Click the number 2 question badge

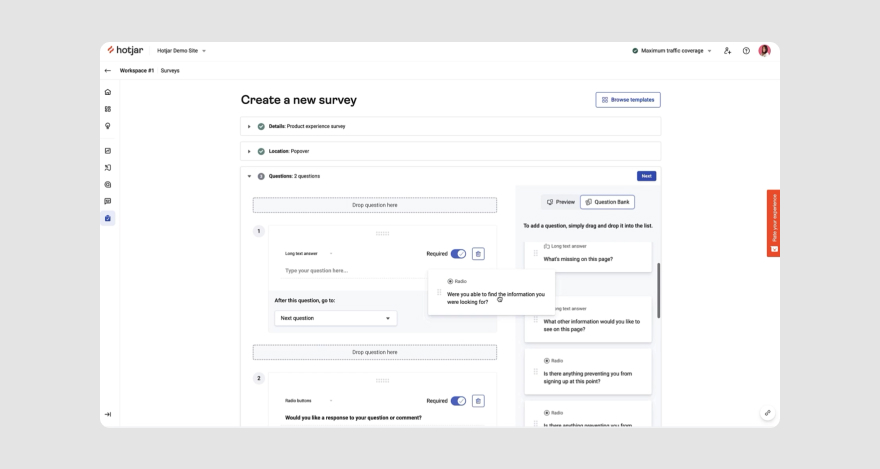[x=259, y=378]
